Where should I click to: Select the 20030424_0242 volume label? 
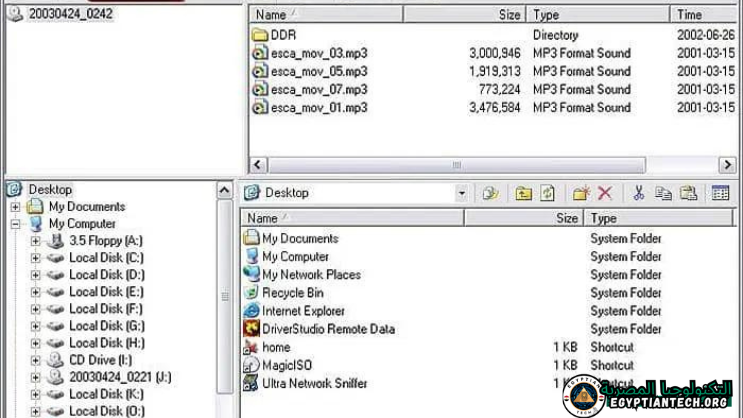[71, 14]
